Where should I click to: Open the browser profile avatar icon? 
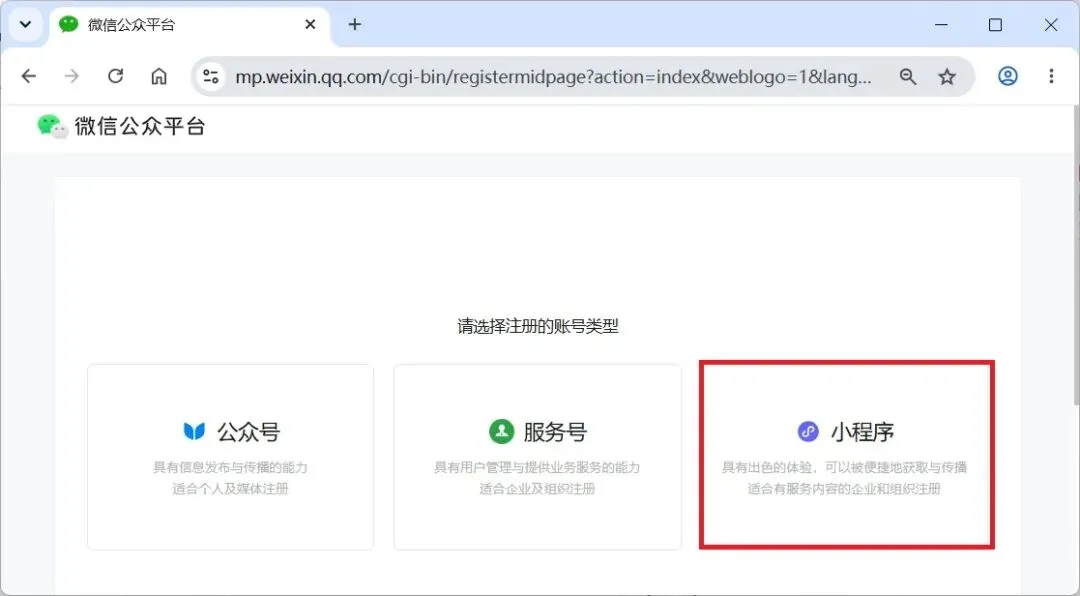click(x=1008, y=76)
